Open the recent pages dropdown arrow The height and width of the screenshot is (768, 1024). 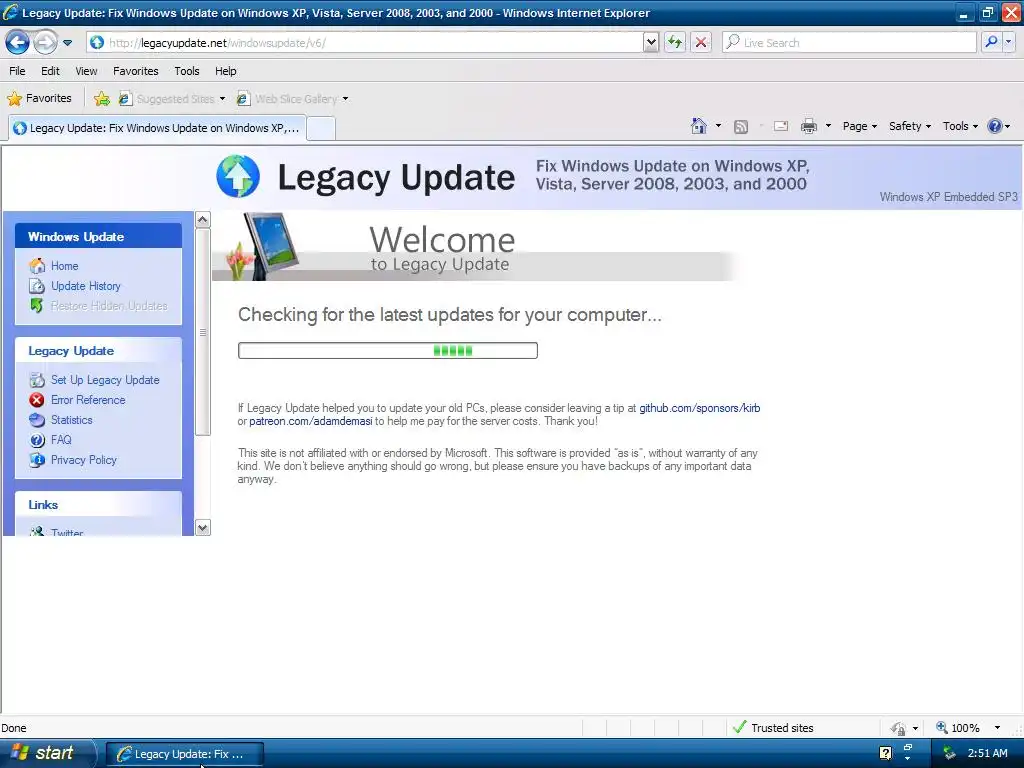pos(67,43)
